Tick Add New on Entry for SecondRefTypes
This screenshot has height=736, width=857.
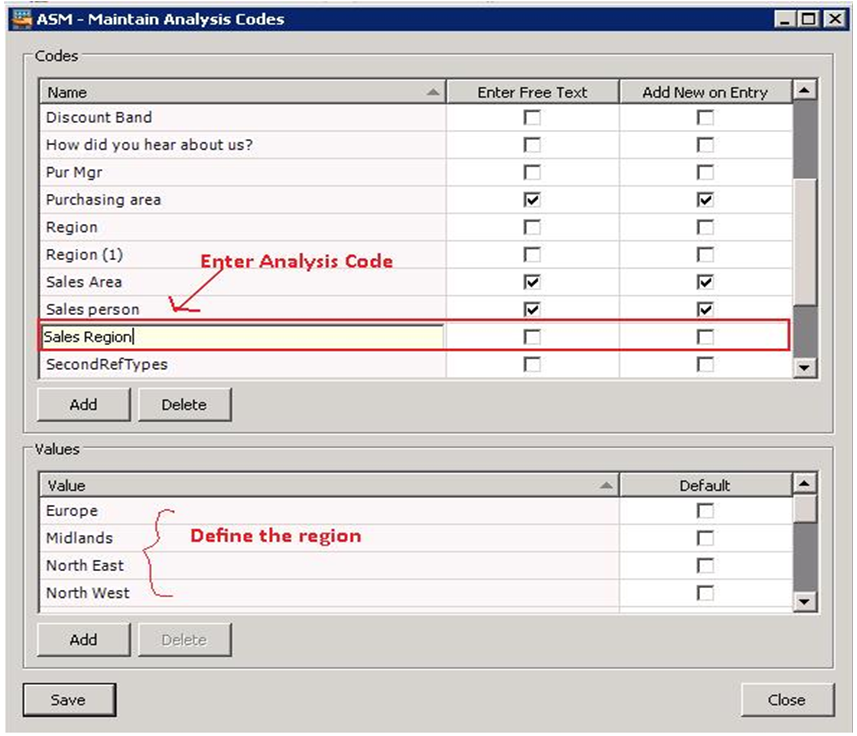tap(705, 364)
